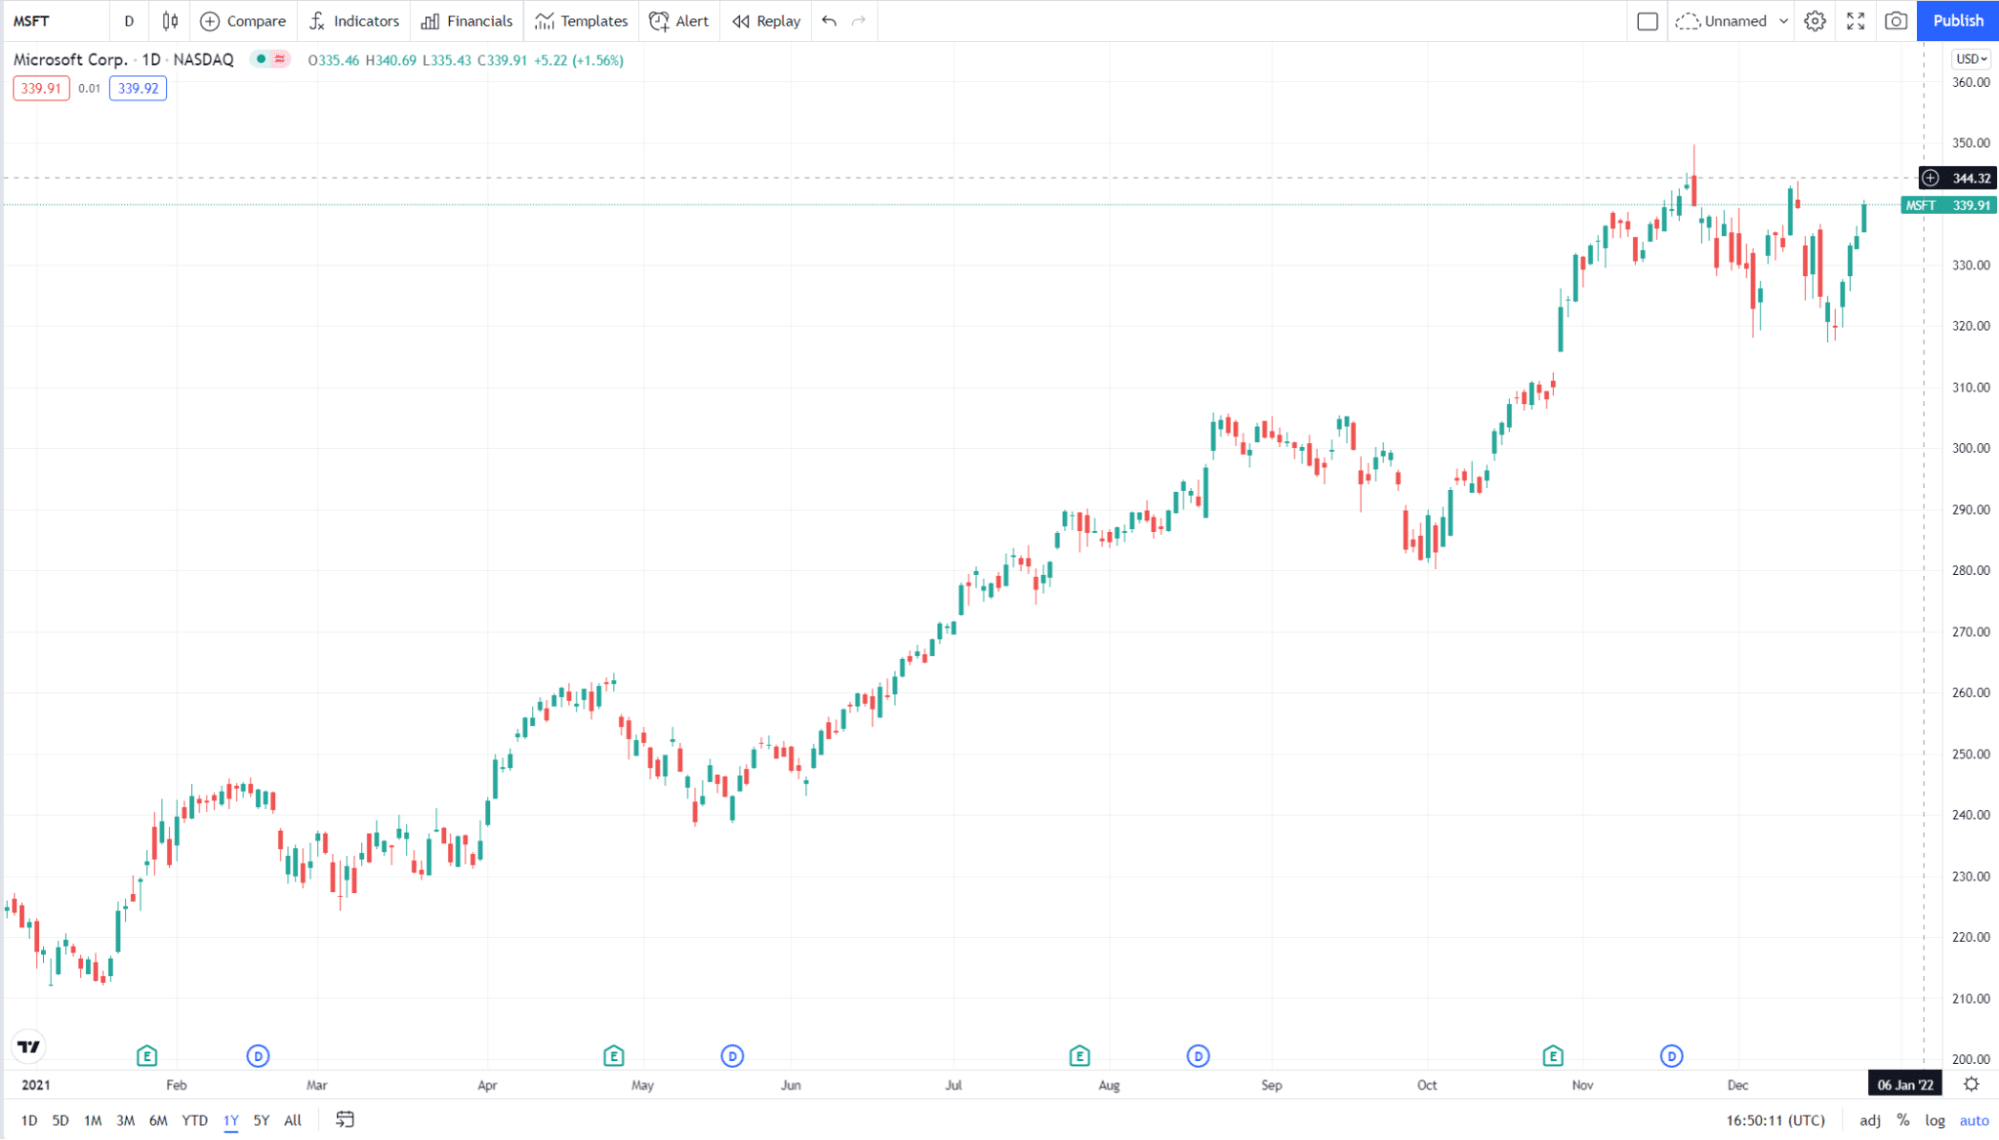1999x1140 pixels.
Task: Open axis settings gear at bottom right
Action: click(x=1971, y=1084)
